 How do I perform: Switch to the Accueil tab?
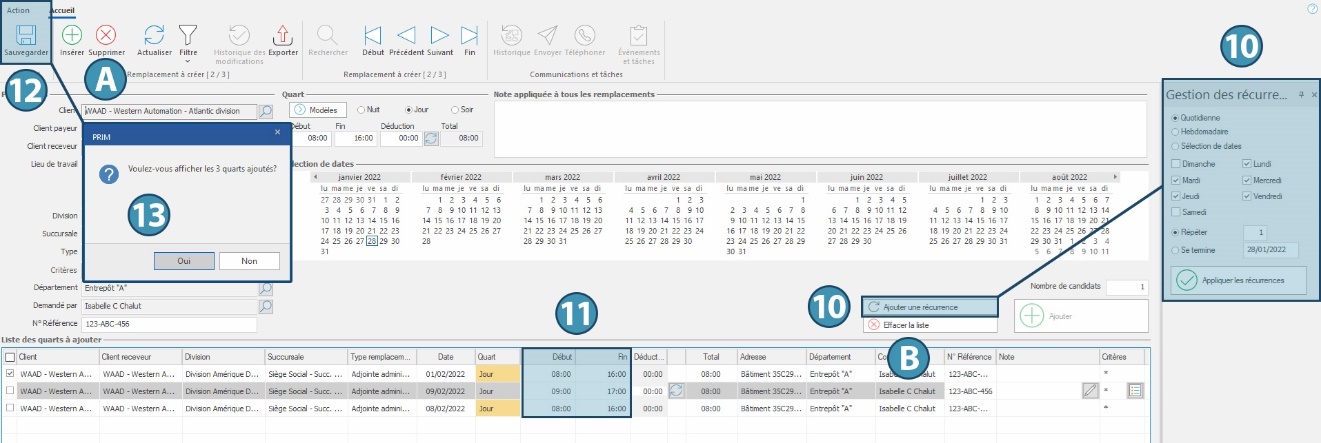point(64,11)
